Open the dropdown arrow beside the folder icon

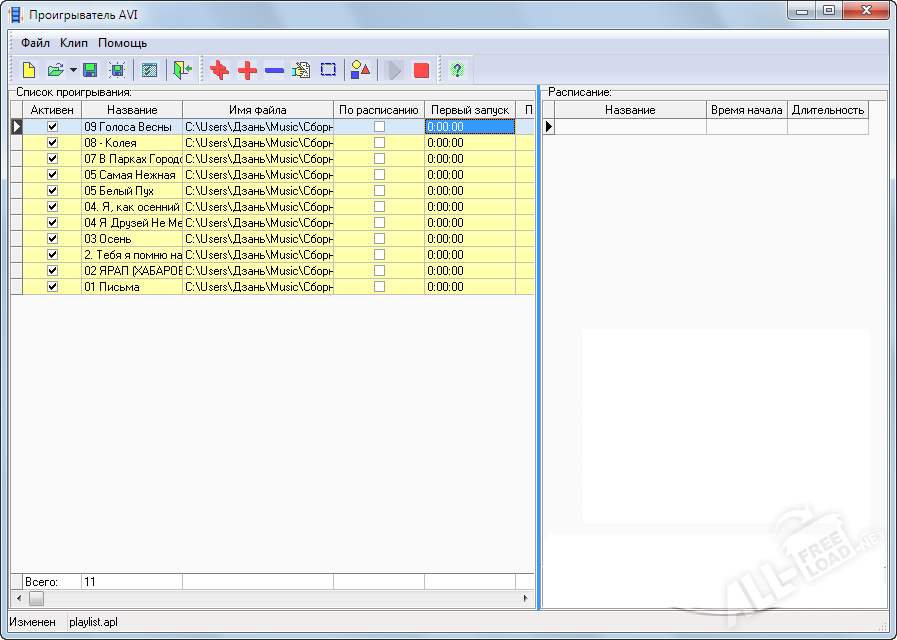click(x=73, y=70)
